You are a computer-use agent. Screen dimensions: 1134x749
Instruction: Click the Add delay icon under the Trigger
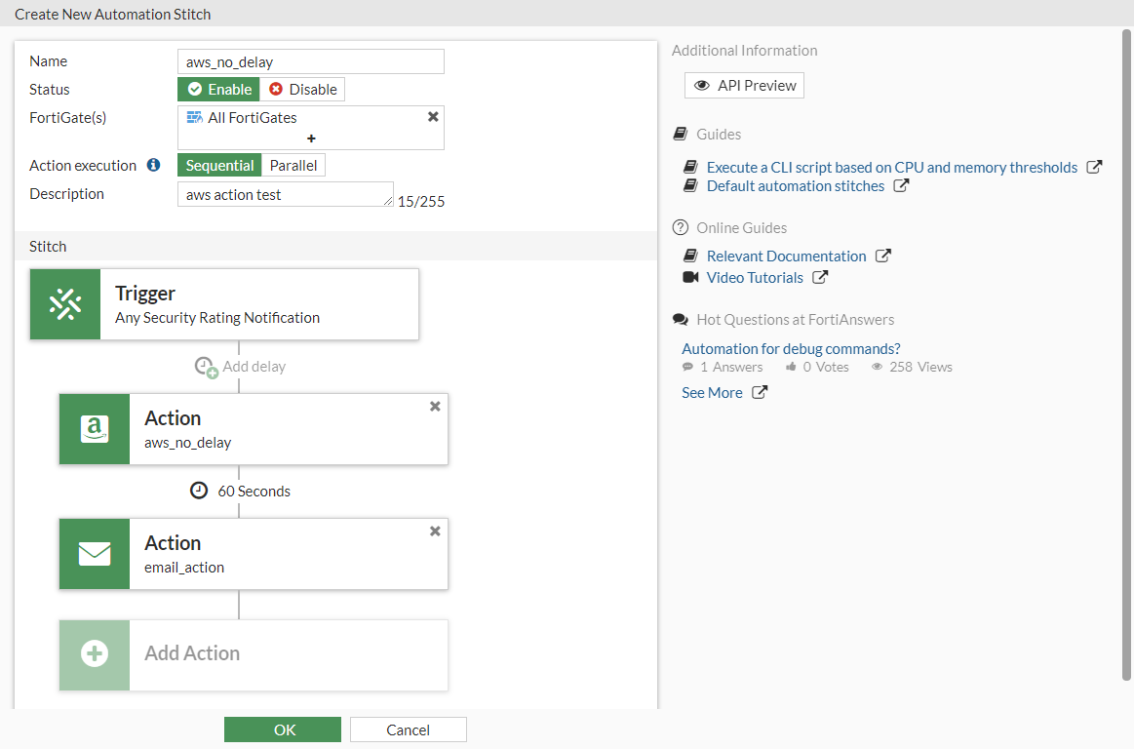click(206, 368)
